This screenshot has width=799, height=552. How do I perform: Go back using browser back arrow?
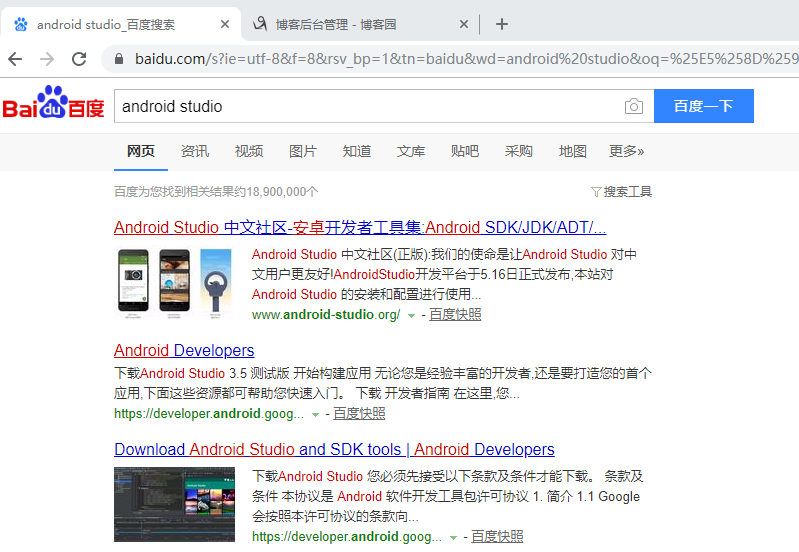point(15,59)
